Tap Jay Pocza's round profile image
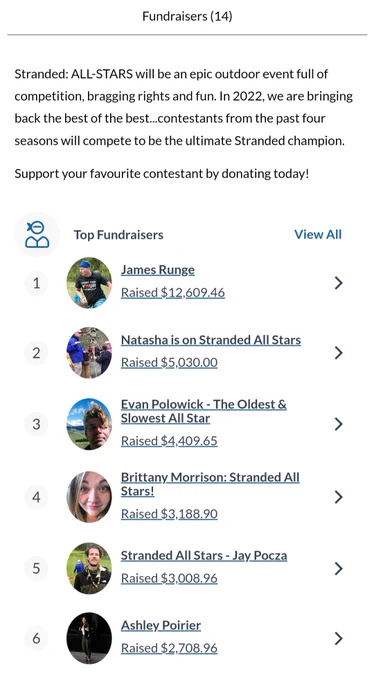The width and height of the screenshot is (374, 680). 89,569
